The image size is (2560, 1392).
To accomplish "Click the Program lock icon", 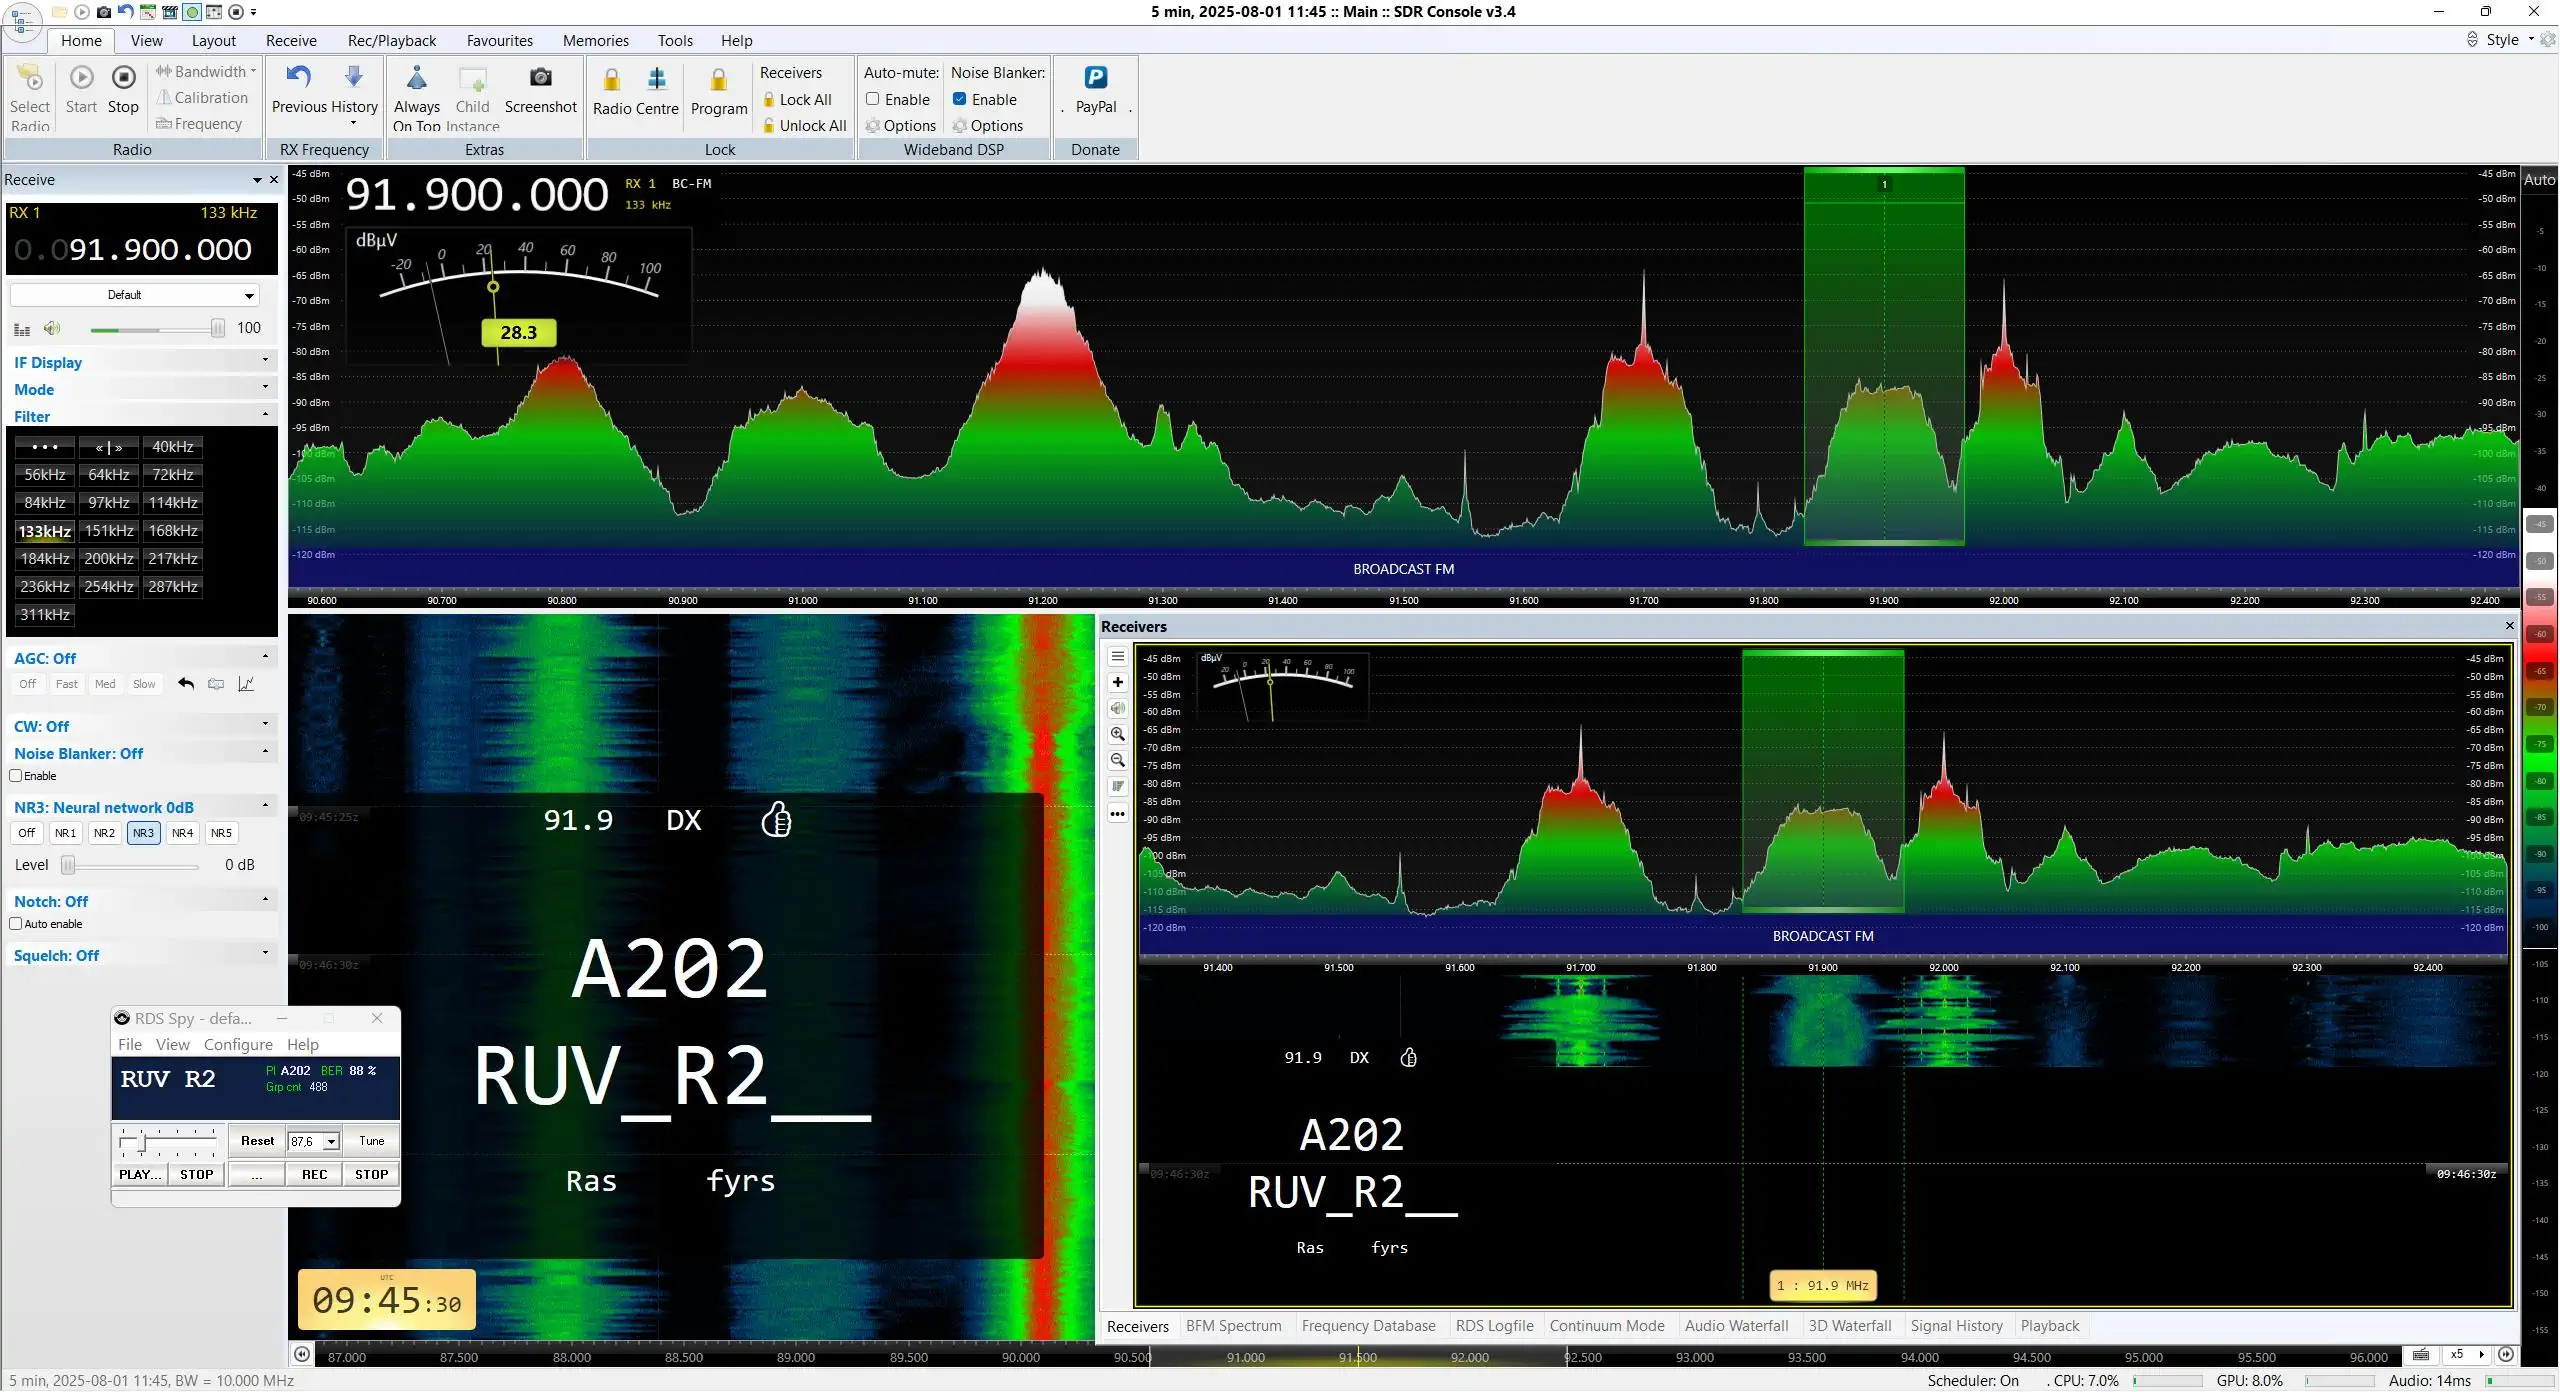I will pos(718,79).
